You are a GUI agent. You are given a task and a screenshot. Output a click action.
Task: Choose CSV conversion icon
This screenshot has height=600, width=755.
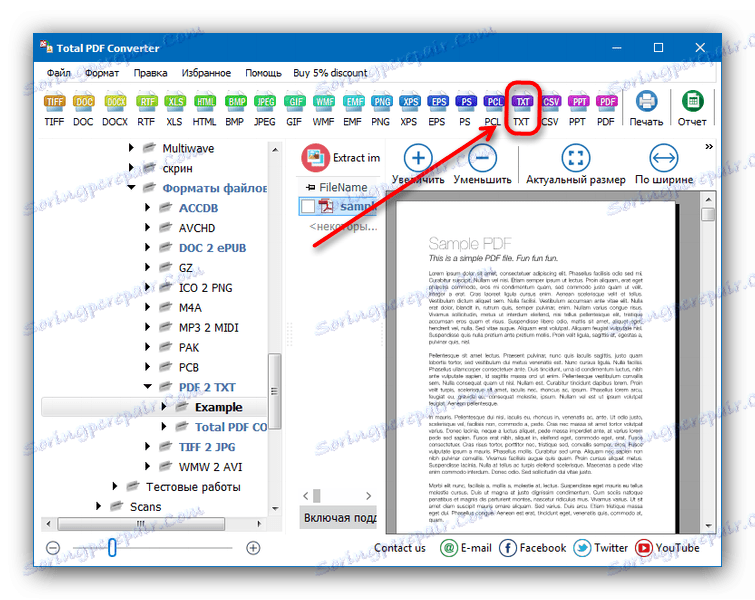pyautogui.click(x=550, y=109)
